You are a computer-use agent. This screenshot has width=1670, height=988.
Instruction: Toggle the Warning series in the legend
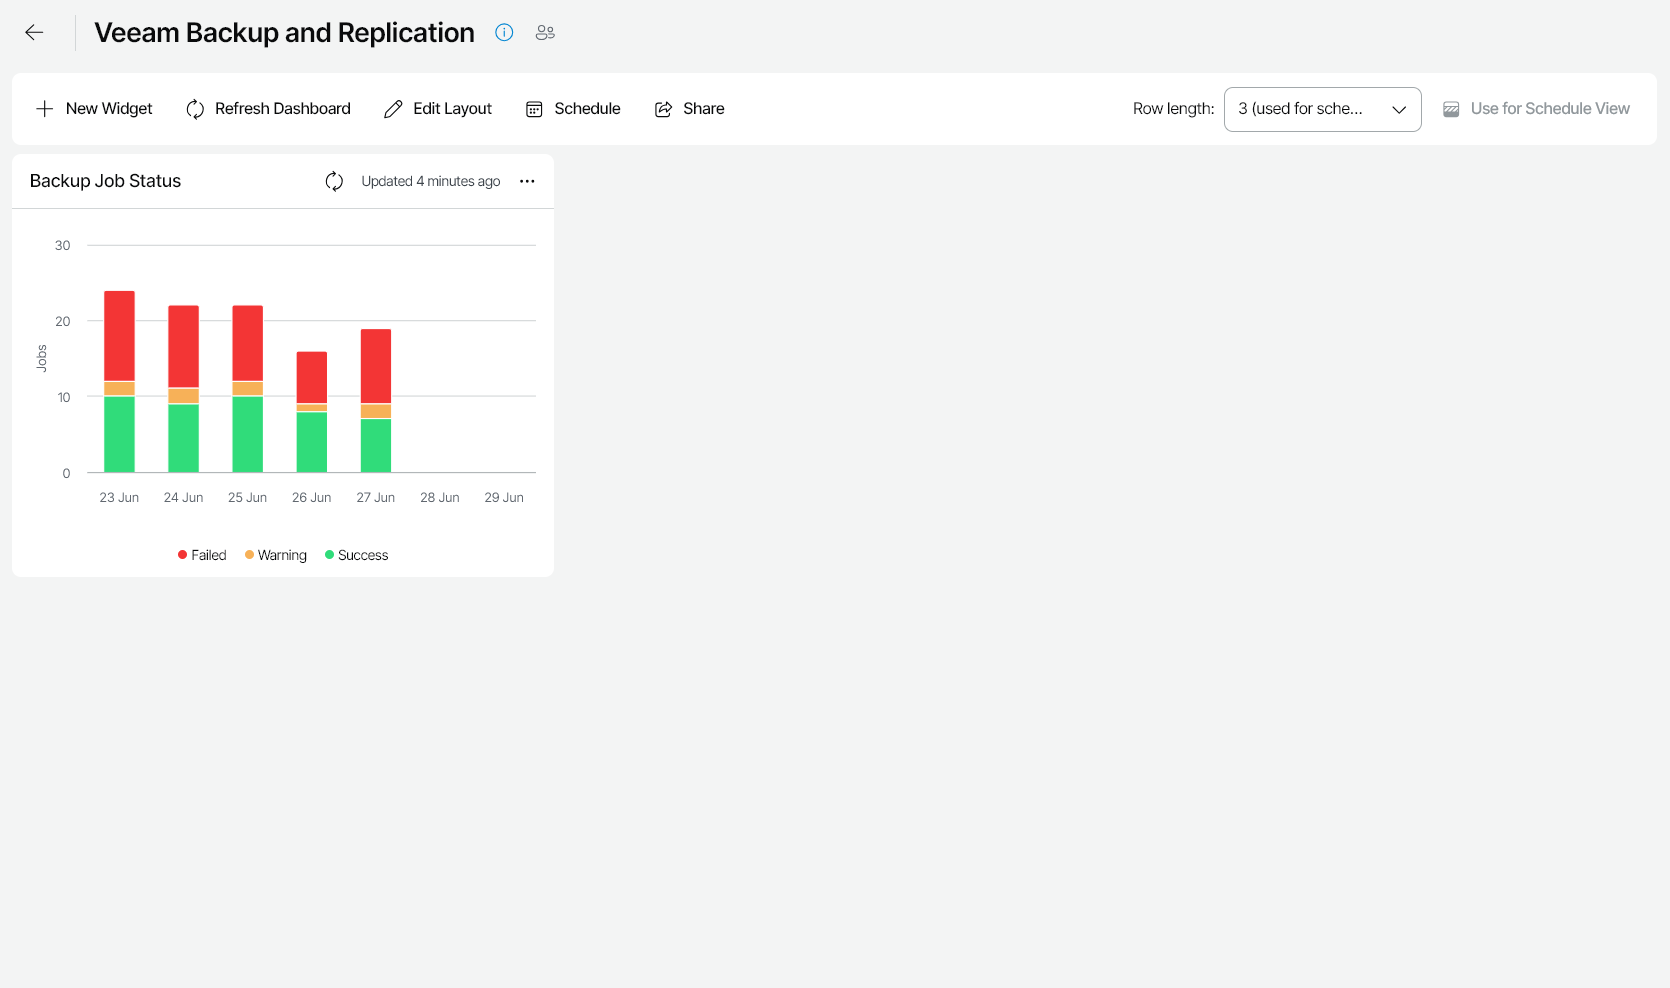[276, 555]
